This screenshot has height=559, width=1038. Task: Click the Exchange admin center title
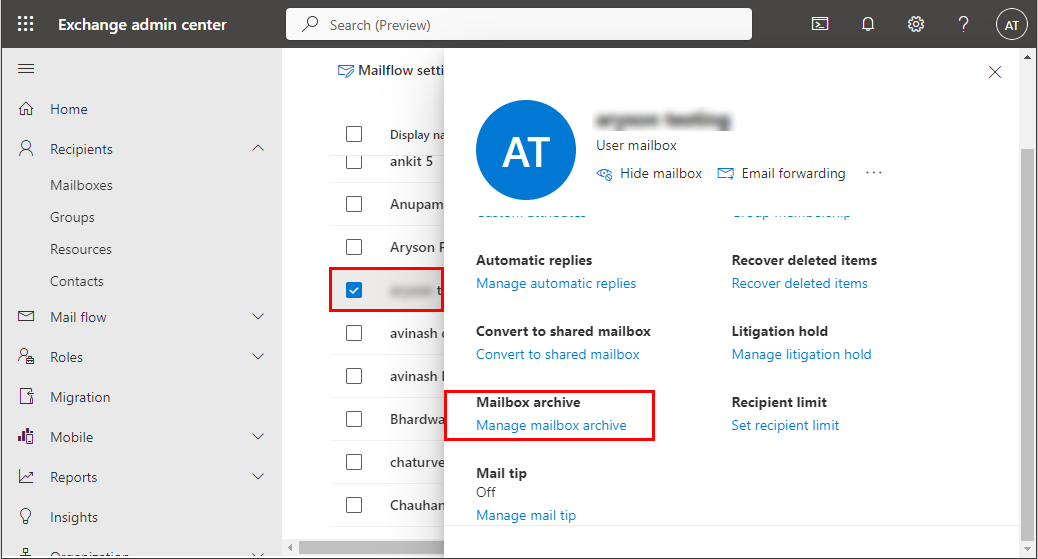pos(142,25)
